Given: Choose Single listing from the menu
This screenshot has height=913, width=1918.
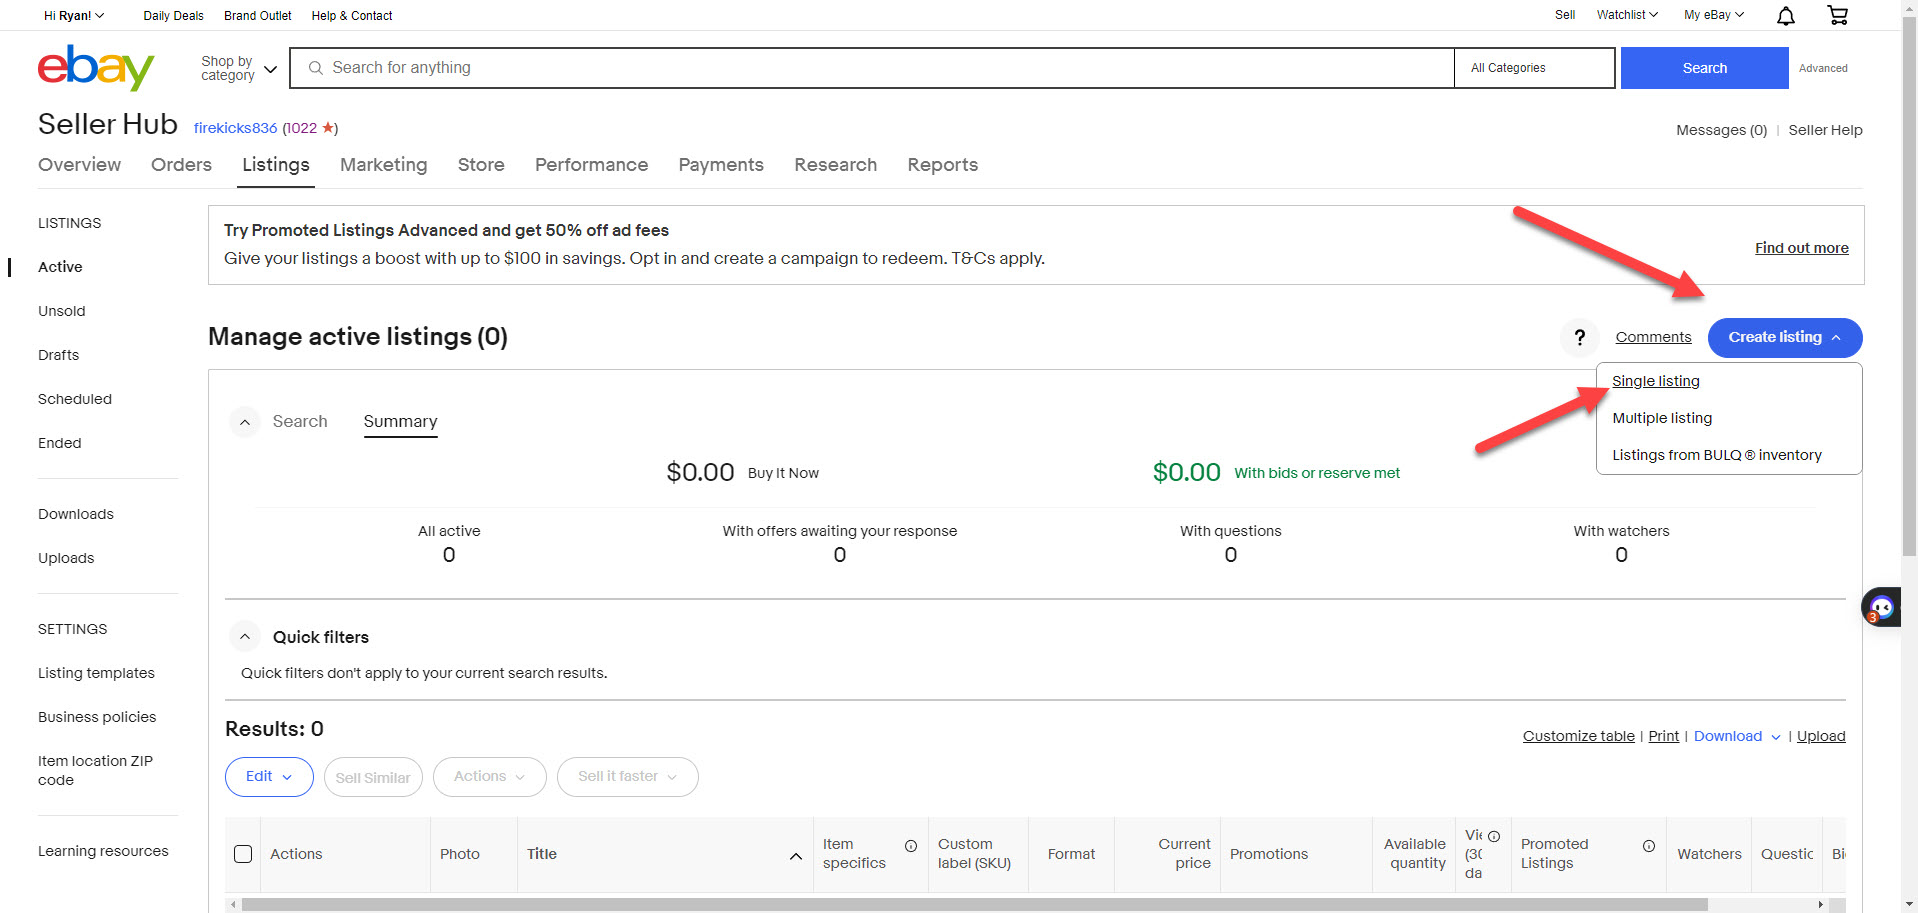Looking at the screenshot, I should [x=1656, y=381].
